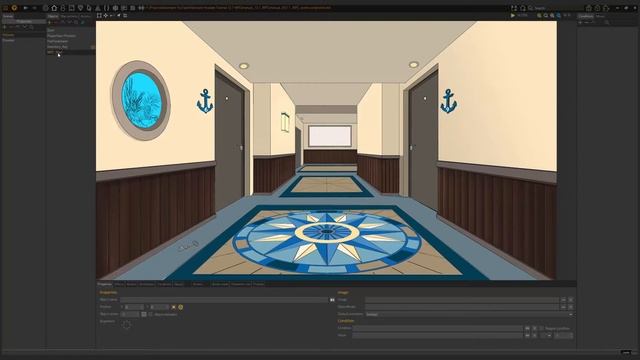Start the scene preview with the play button
640x360 pixels.
point(513,16)
